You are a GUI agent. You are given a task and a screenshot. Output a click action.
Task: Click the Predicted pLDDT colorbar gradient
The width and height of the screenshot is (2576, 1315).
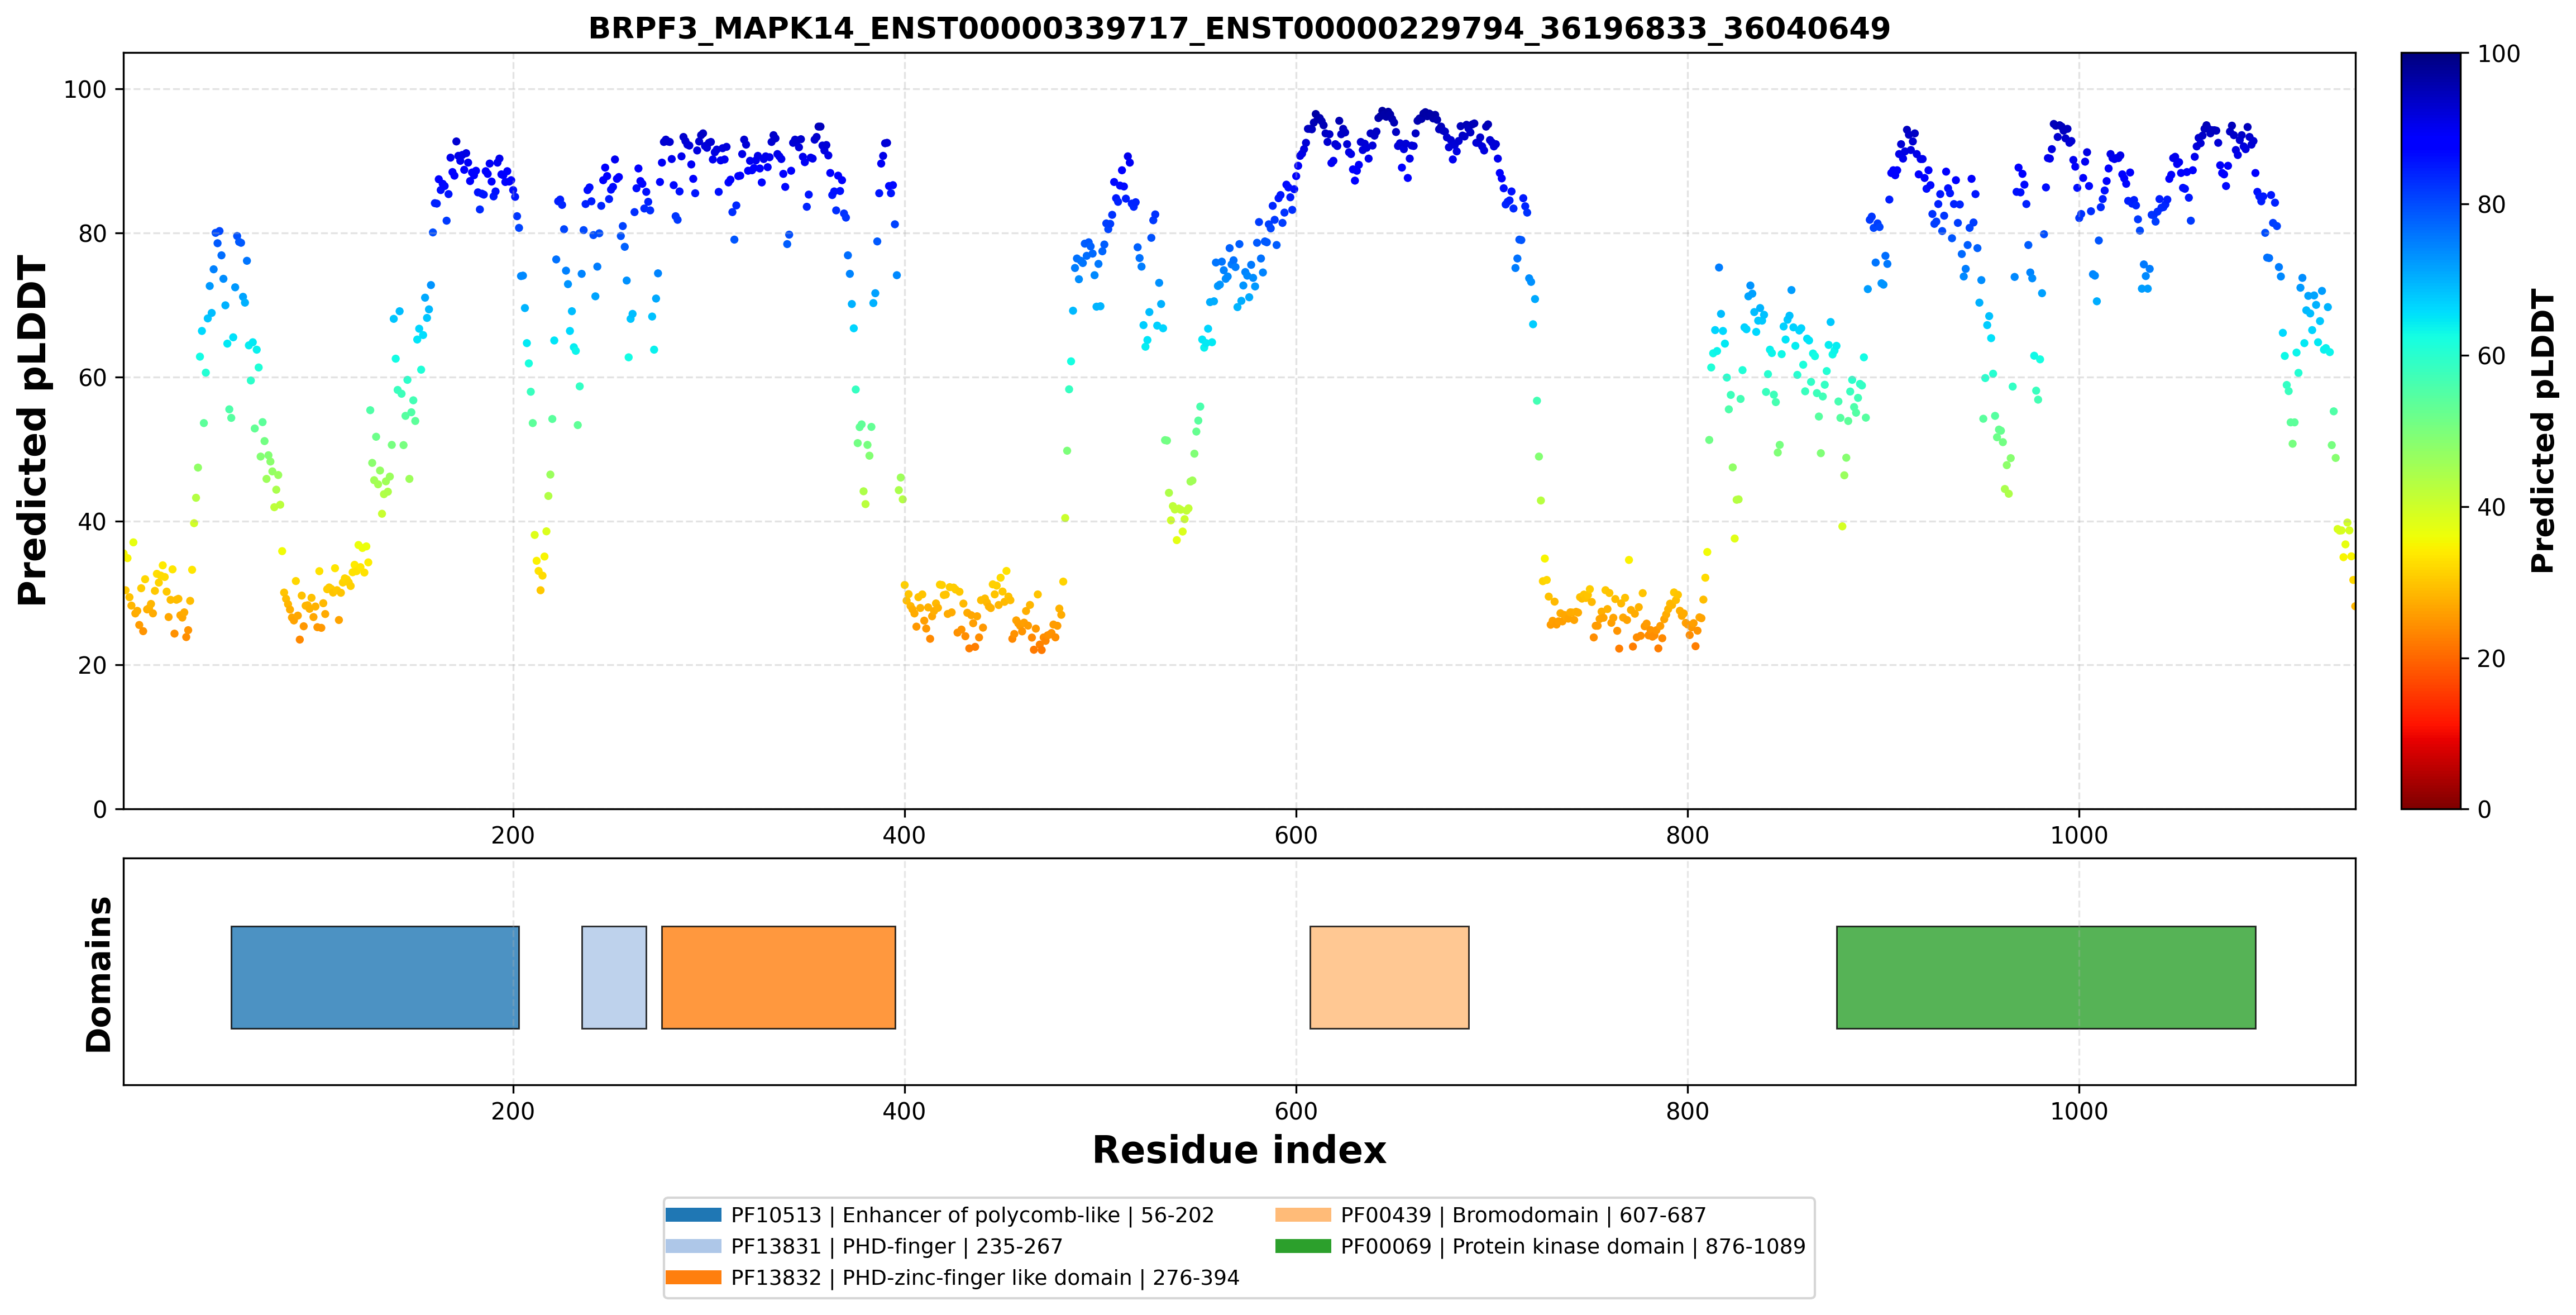tap(2430, 431)
